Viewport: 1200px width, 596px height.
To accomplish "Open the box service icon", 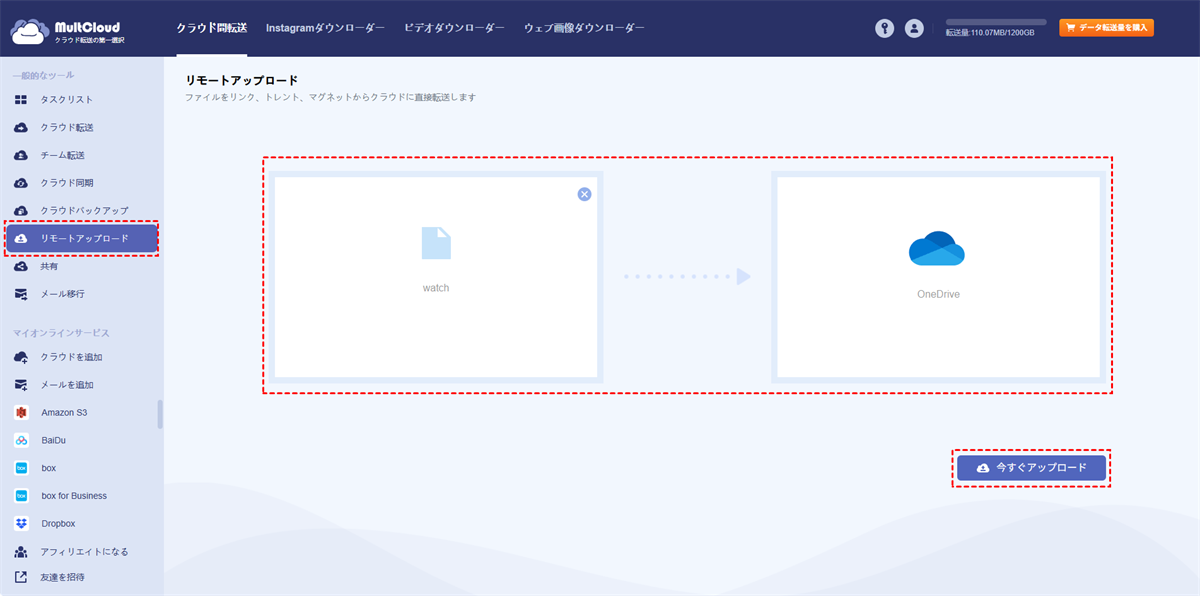I will tap(21, 468).
